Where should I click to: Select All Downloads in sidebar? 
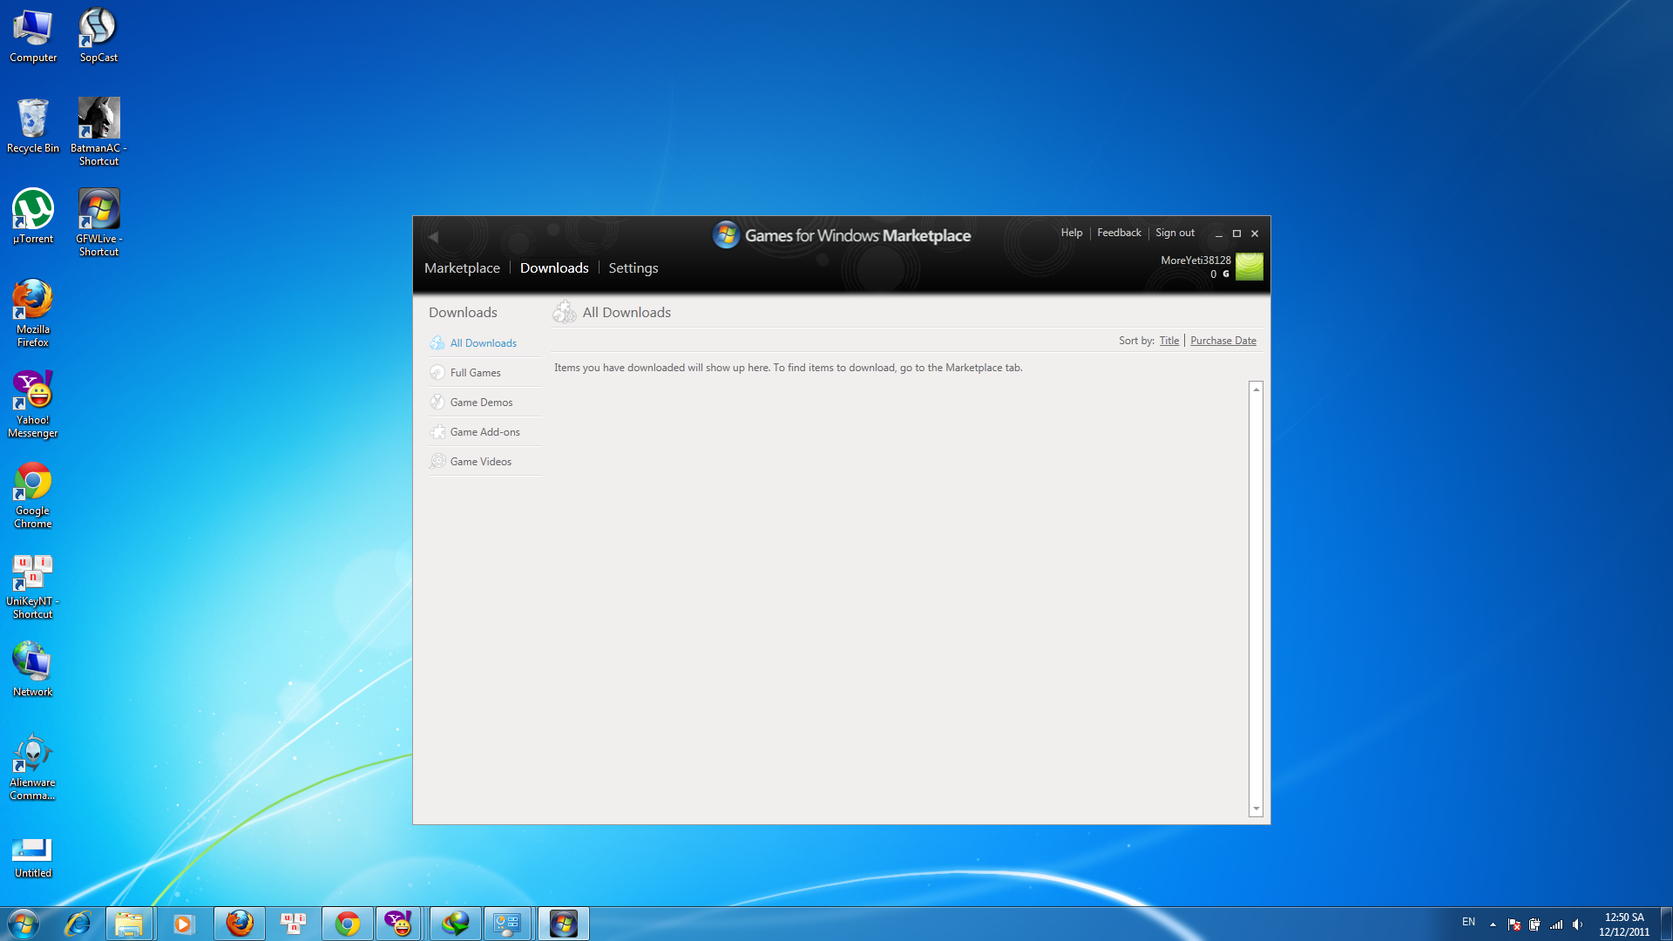pyautogui.click(x=483, y=343)
